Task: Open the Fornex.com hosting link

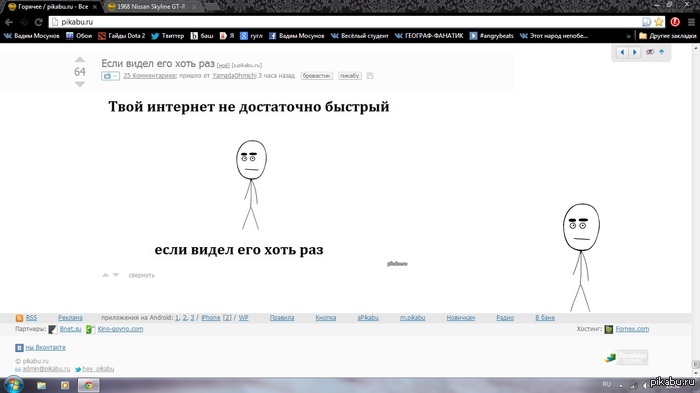Action: point(632,329)
